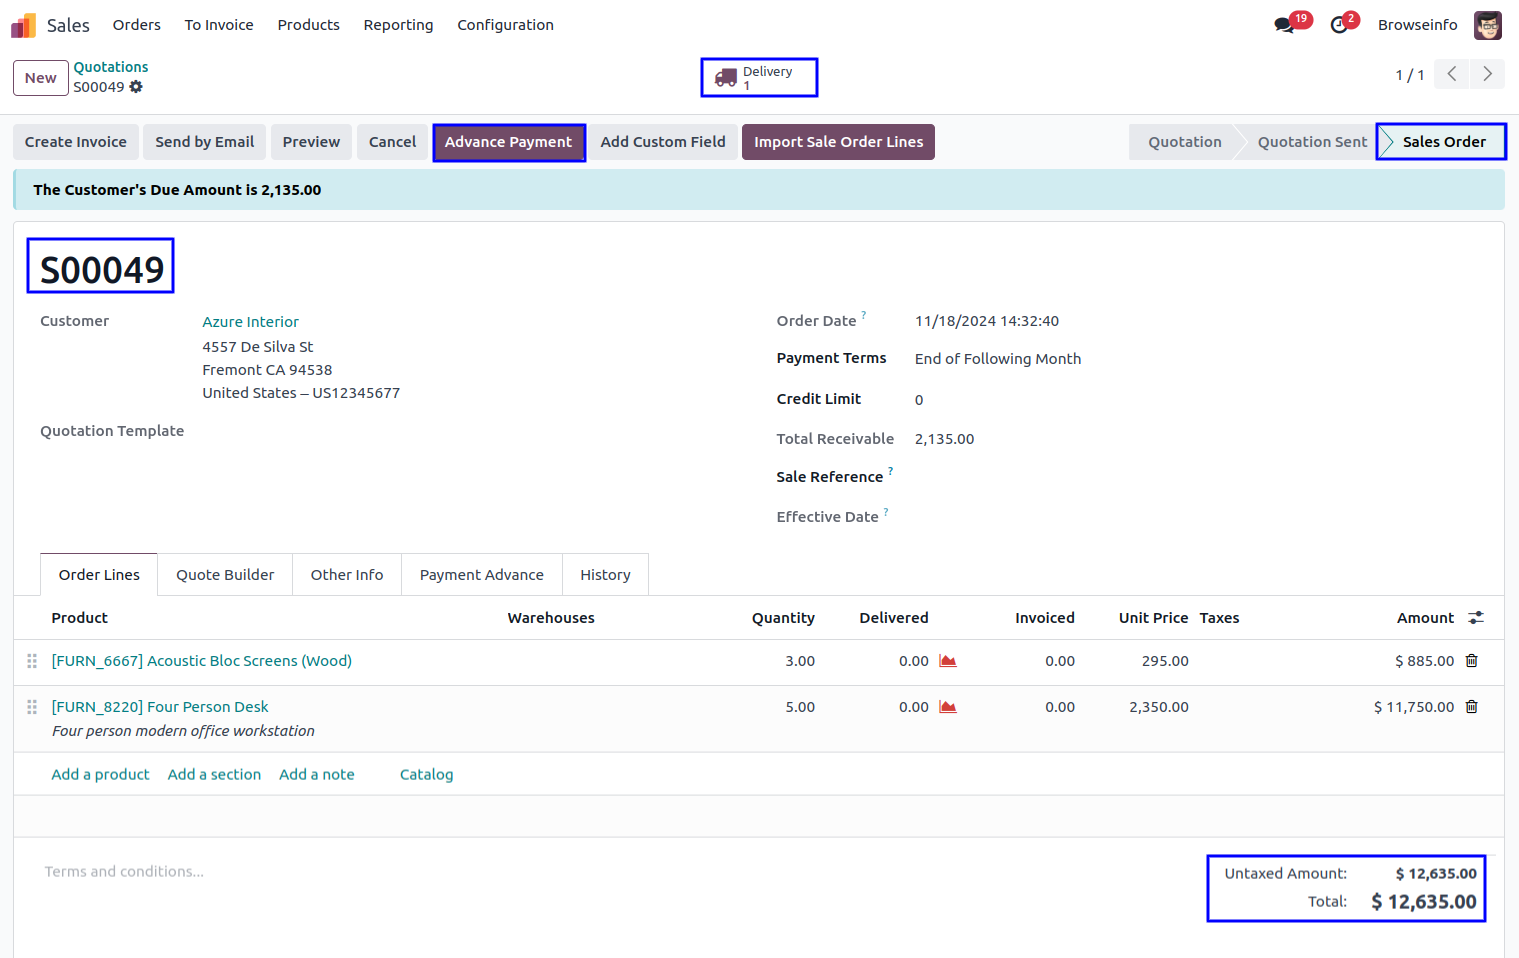Switch to the Quote Builder tab
The width and height of the screenshot is (1519, 958).
pyautogui.click(x=225, y=575)
